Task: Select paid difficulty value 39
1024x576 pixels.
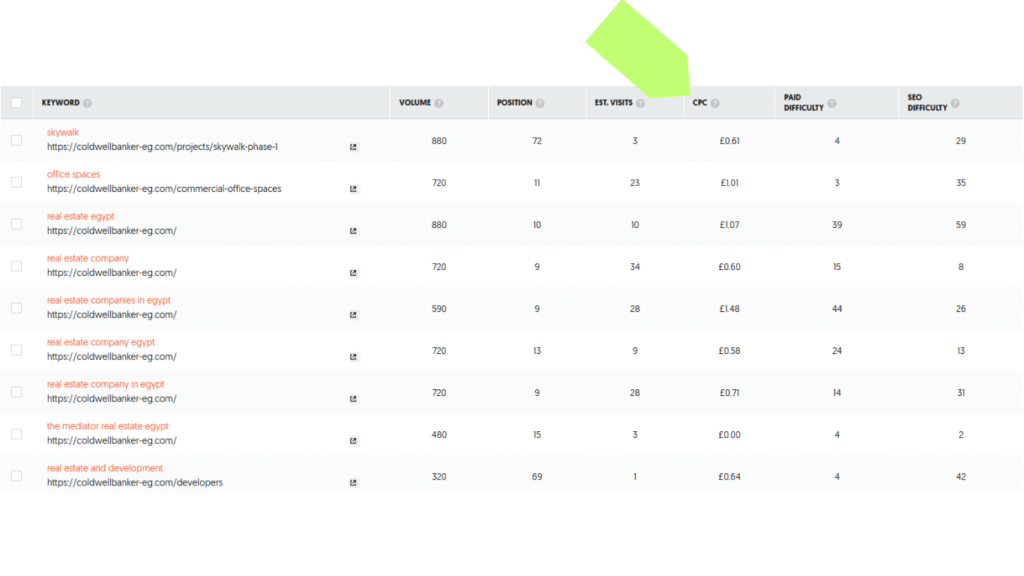Action: pos(837,225)
